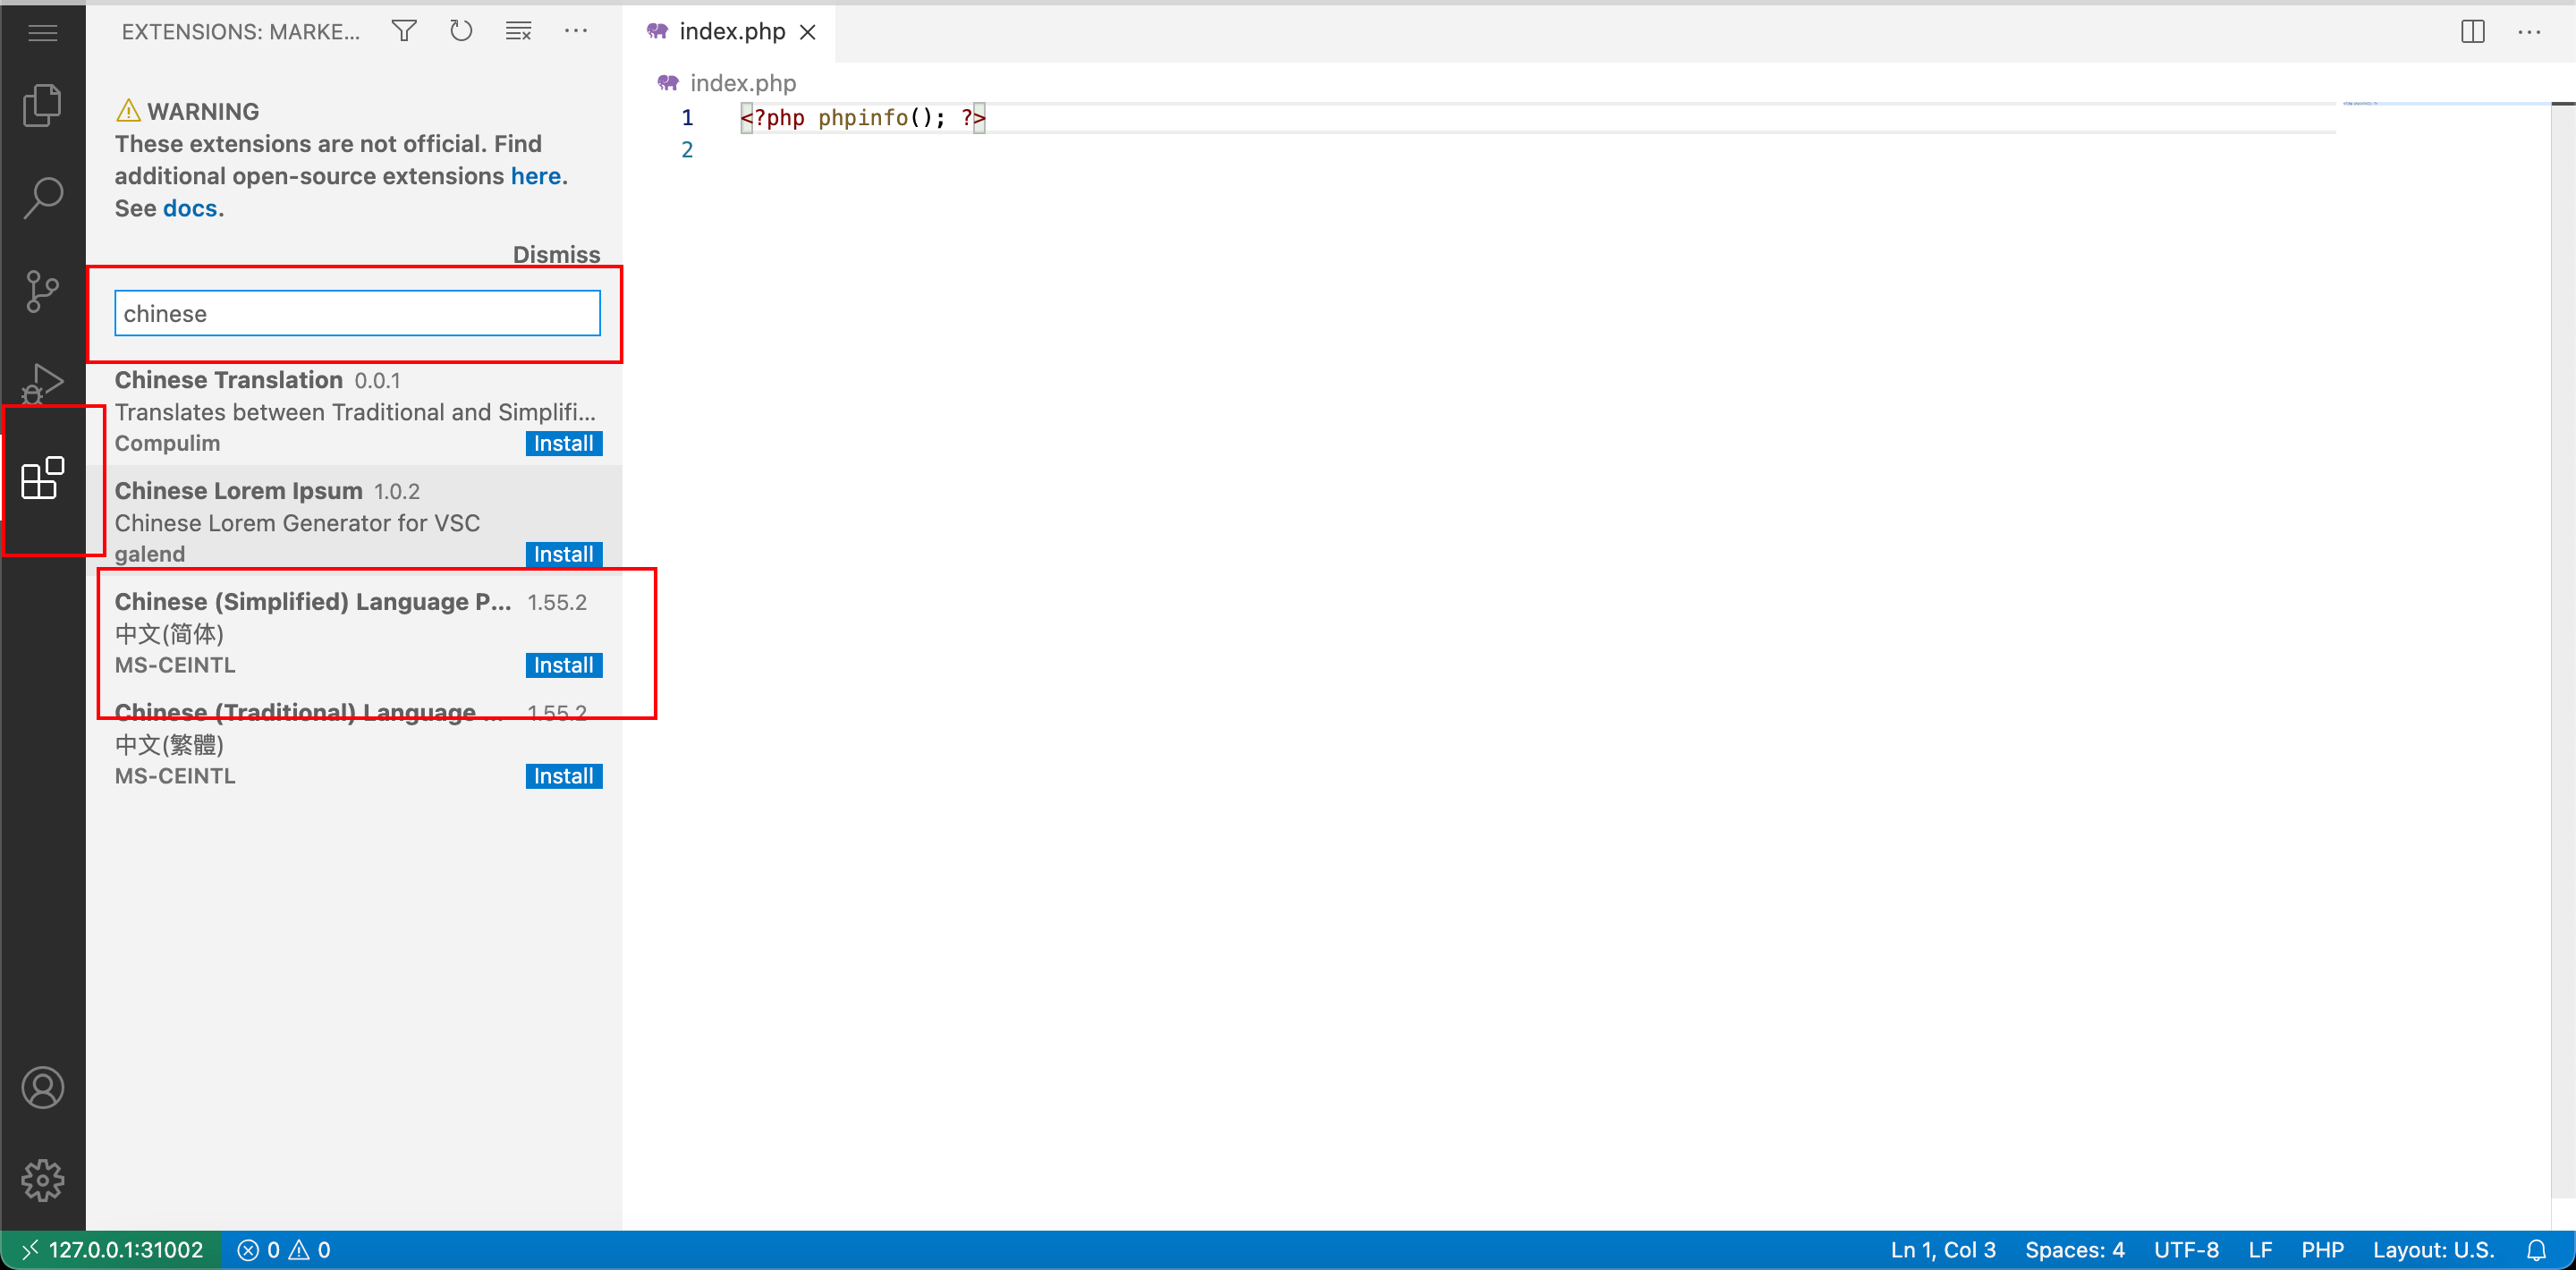Open extensions panel more actions ellipsis
This screenshot has width=2576, height=1270.
[576, 31]
